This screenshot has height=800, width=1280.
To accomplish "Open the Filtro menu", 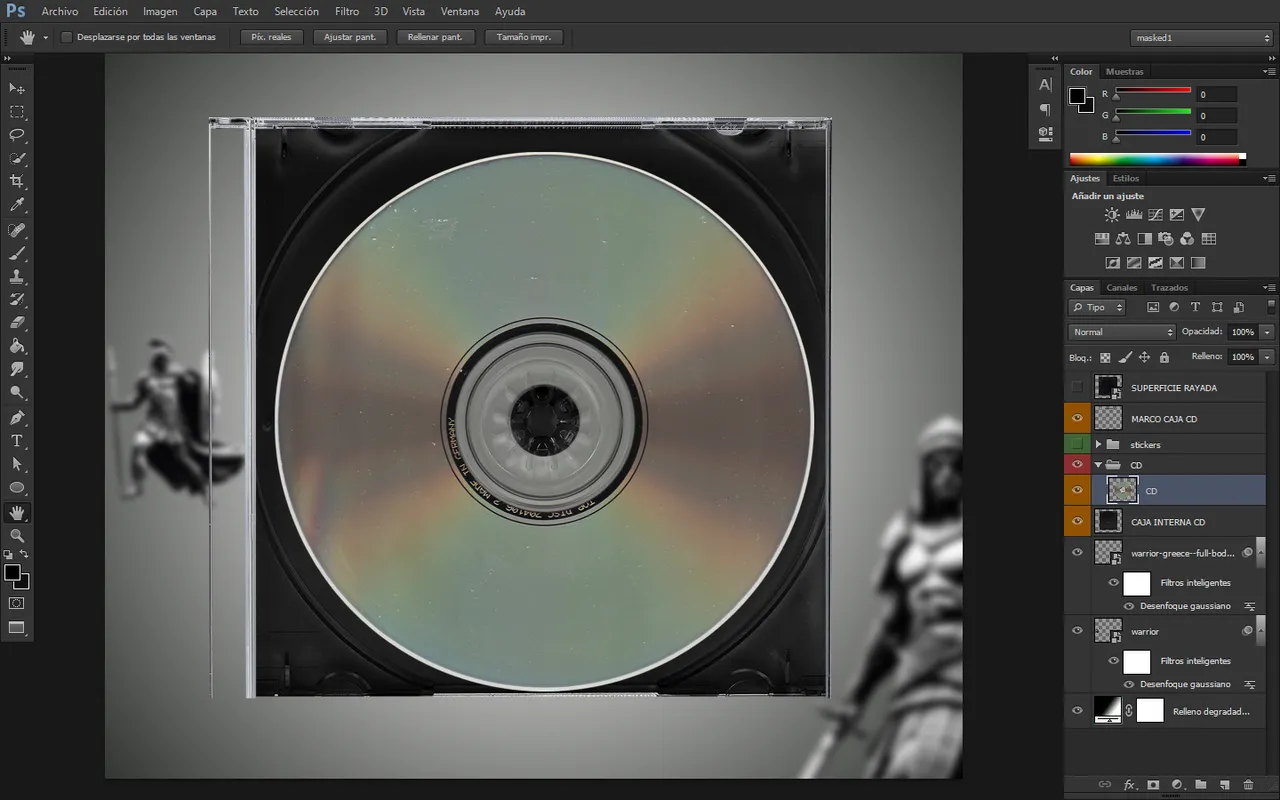I will (x=347, y=11).
